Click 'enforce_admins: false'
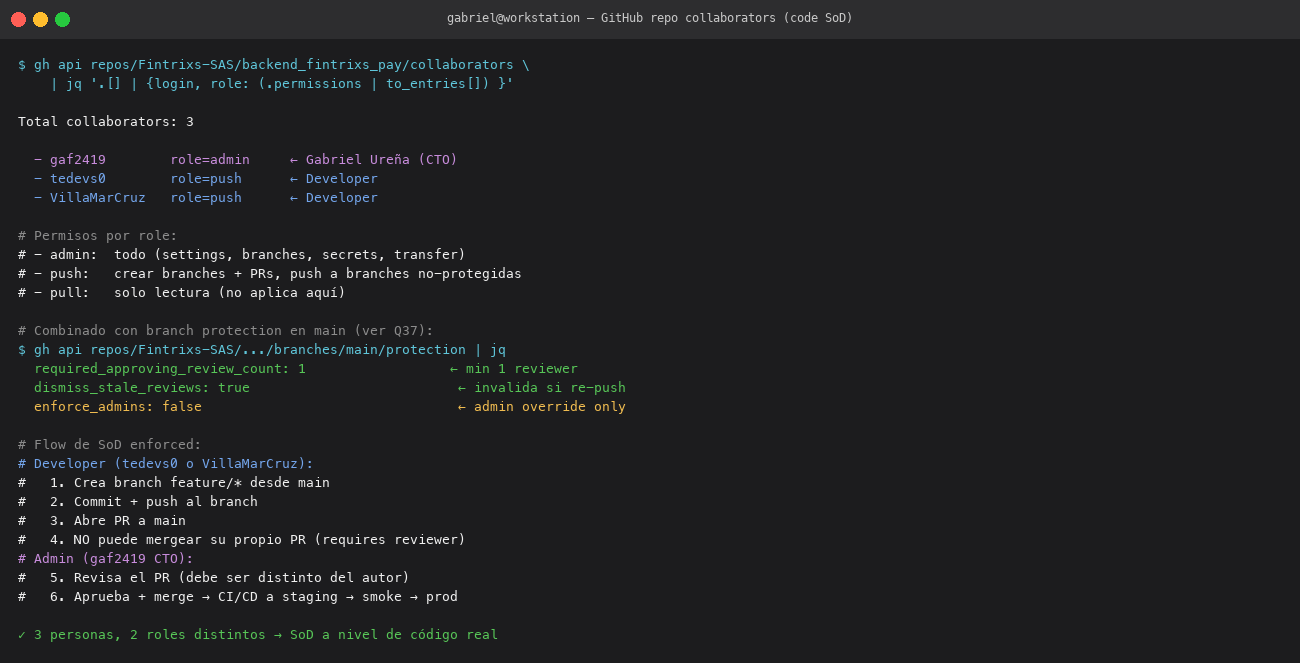The image size is (1300, 663). pos(118,407)
